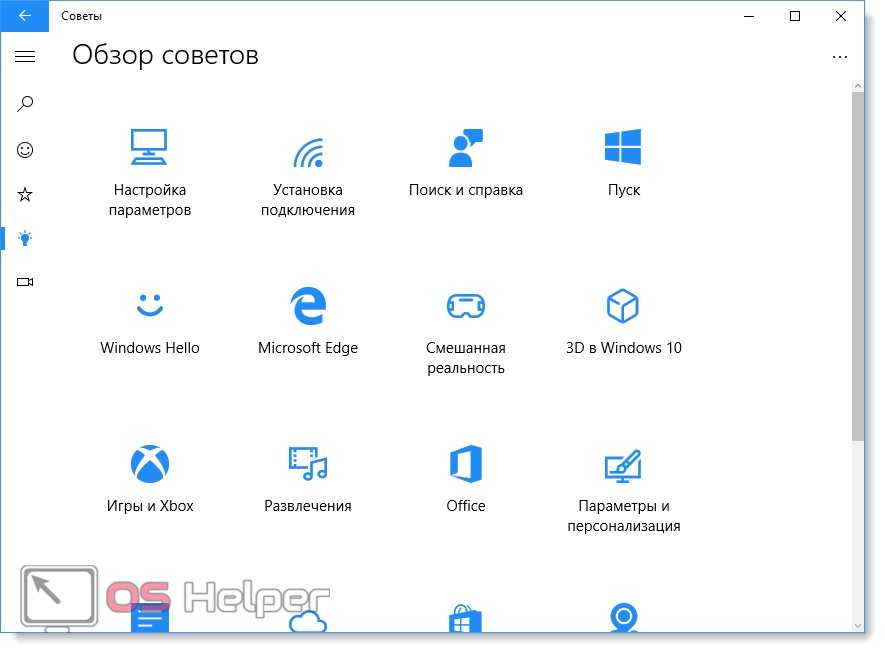Open the Развлечения tips category
Screen dimensions: 885x653
coord(308,478)
